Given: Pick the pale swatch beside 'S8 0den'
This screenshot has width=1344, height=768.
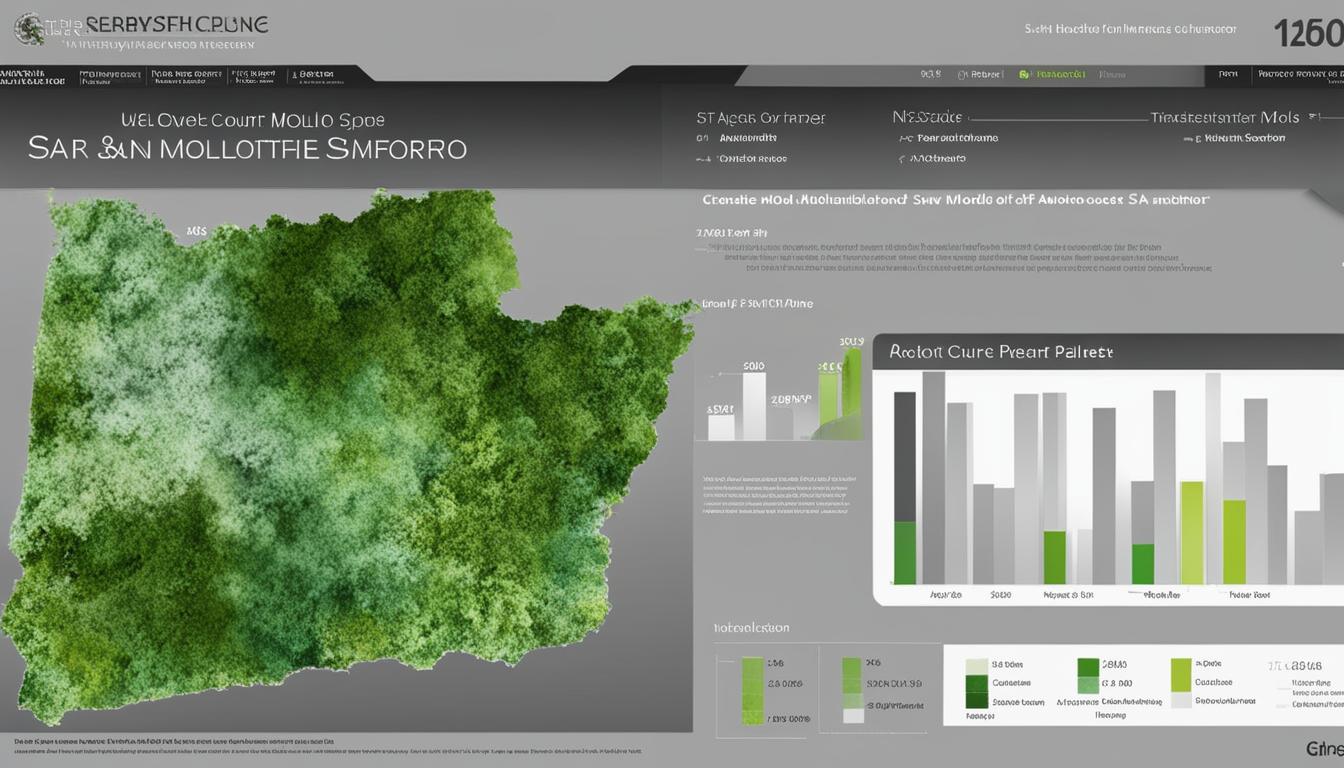Looking at the screenshot, I should pyautogui.click(x=977, y=666).
